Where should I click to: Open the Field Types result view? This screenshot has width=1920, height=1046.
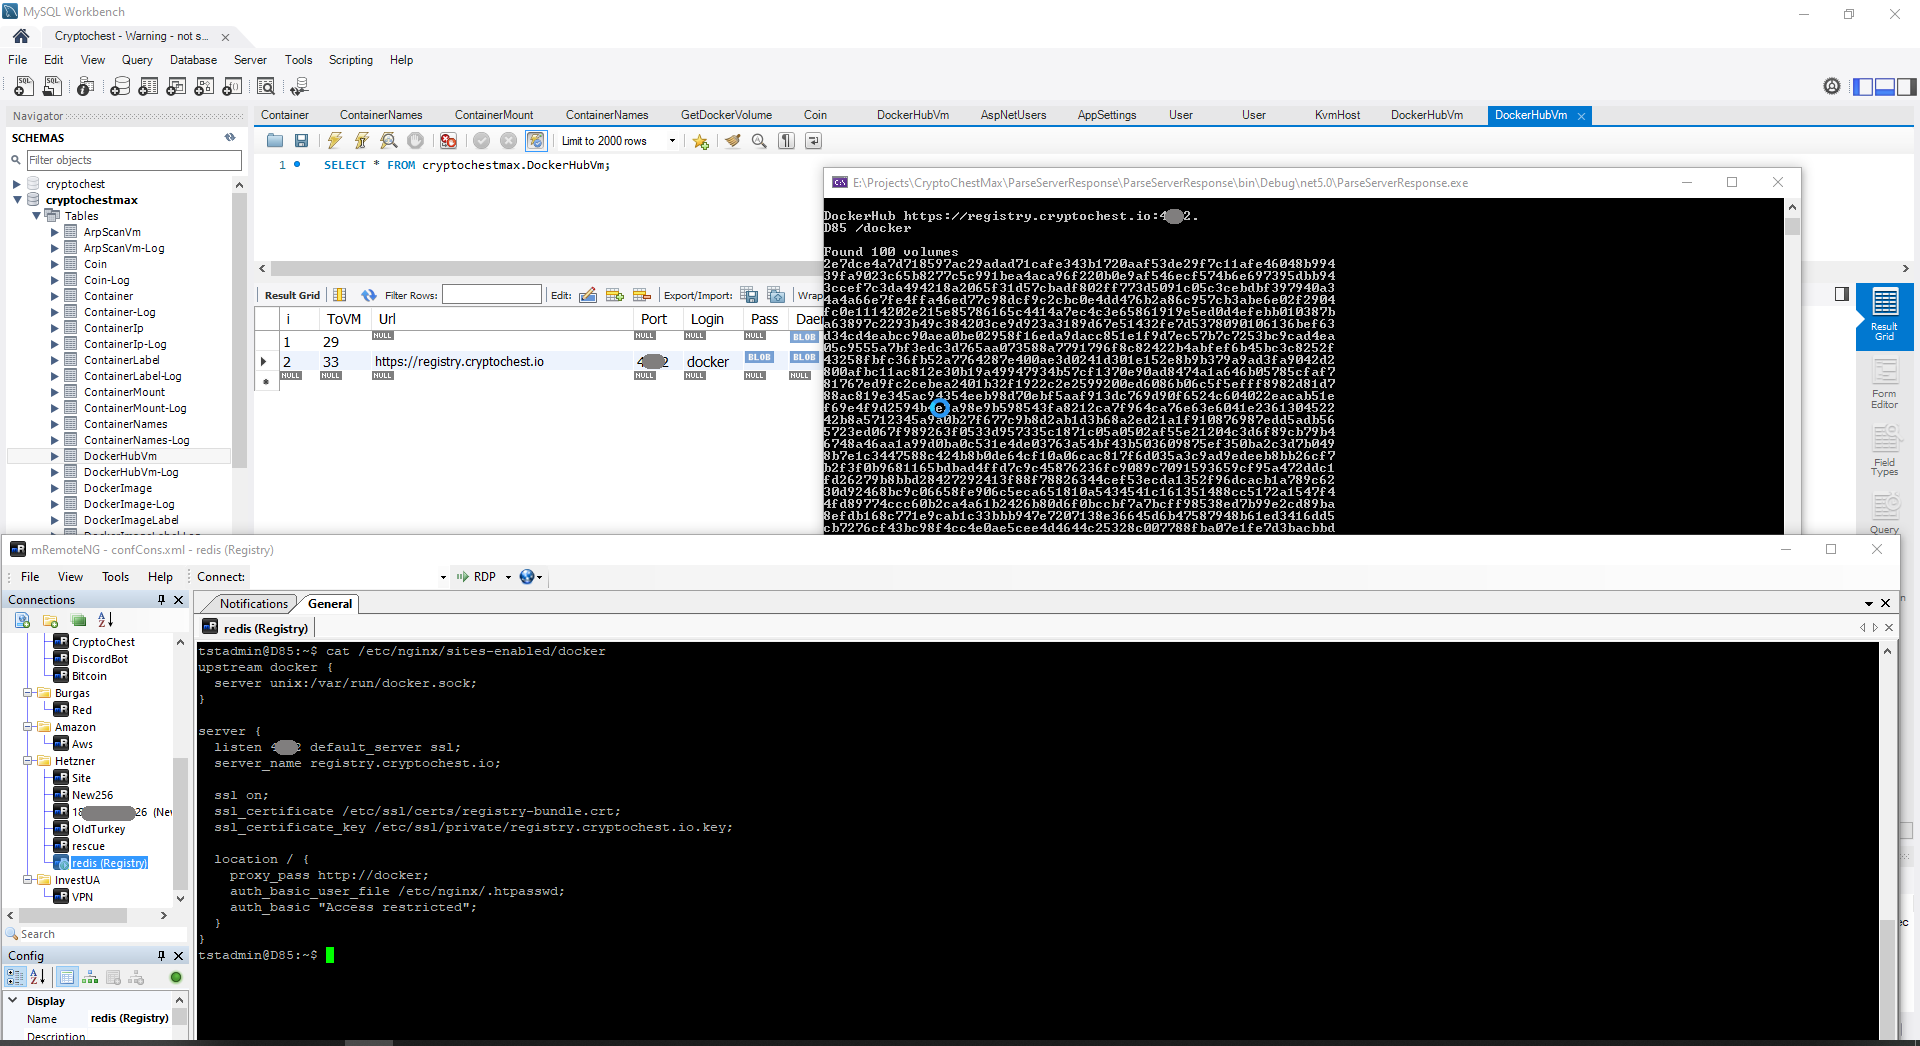[1885, 452]
